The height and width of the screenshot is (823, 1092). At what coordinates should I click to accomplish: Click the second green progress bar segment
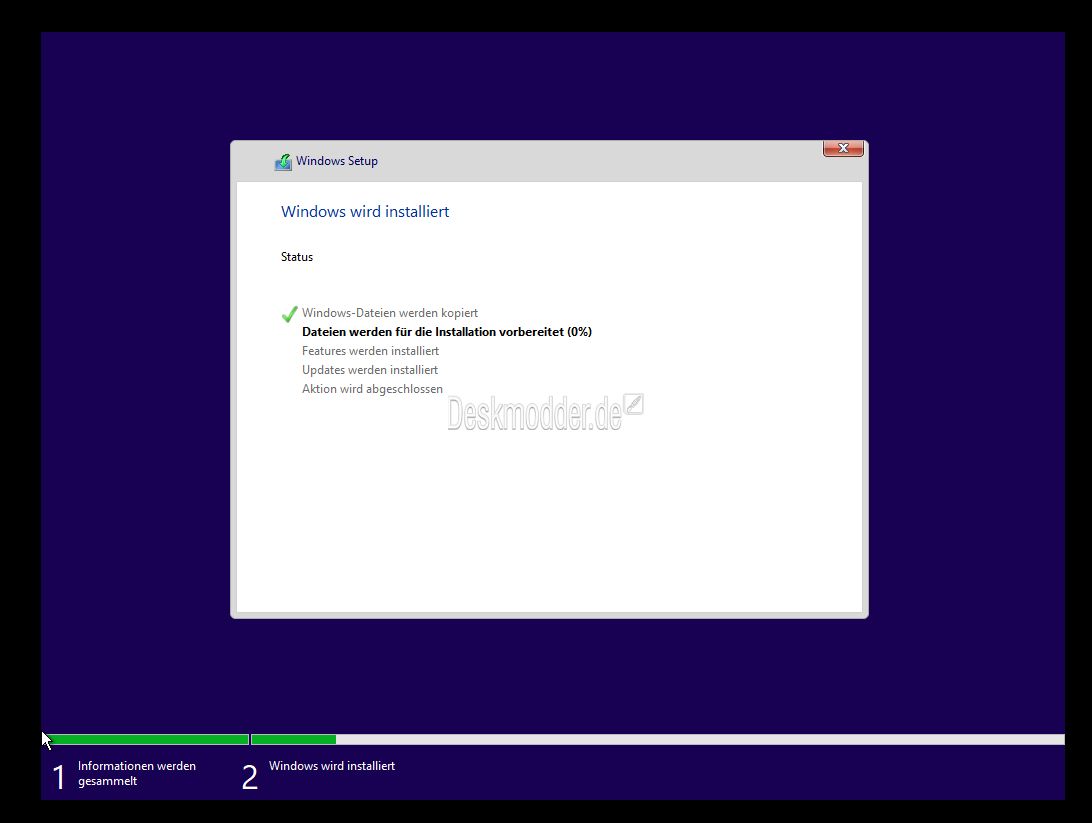(294, 739)
